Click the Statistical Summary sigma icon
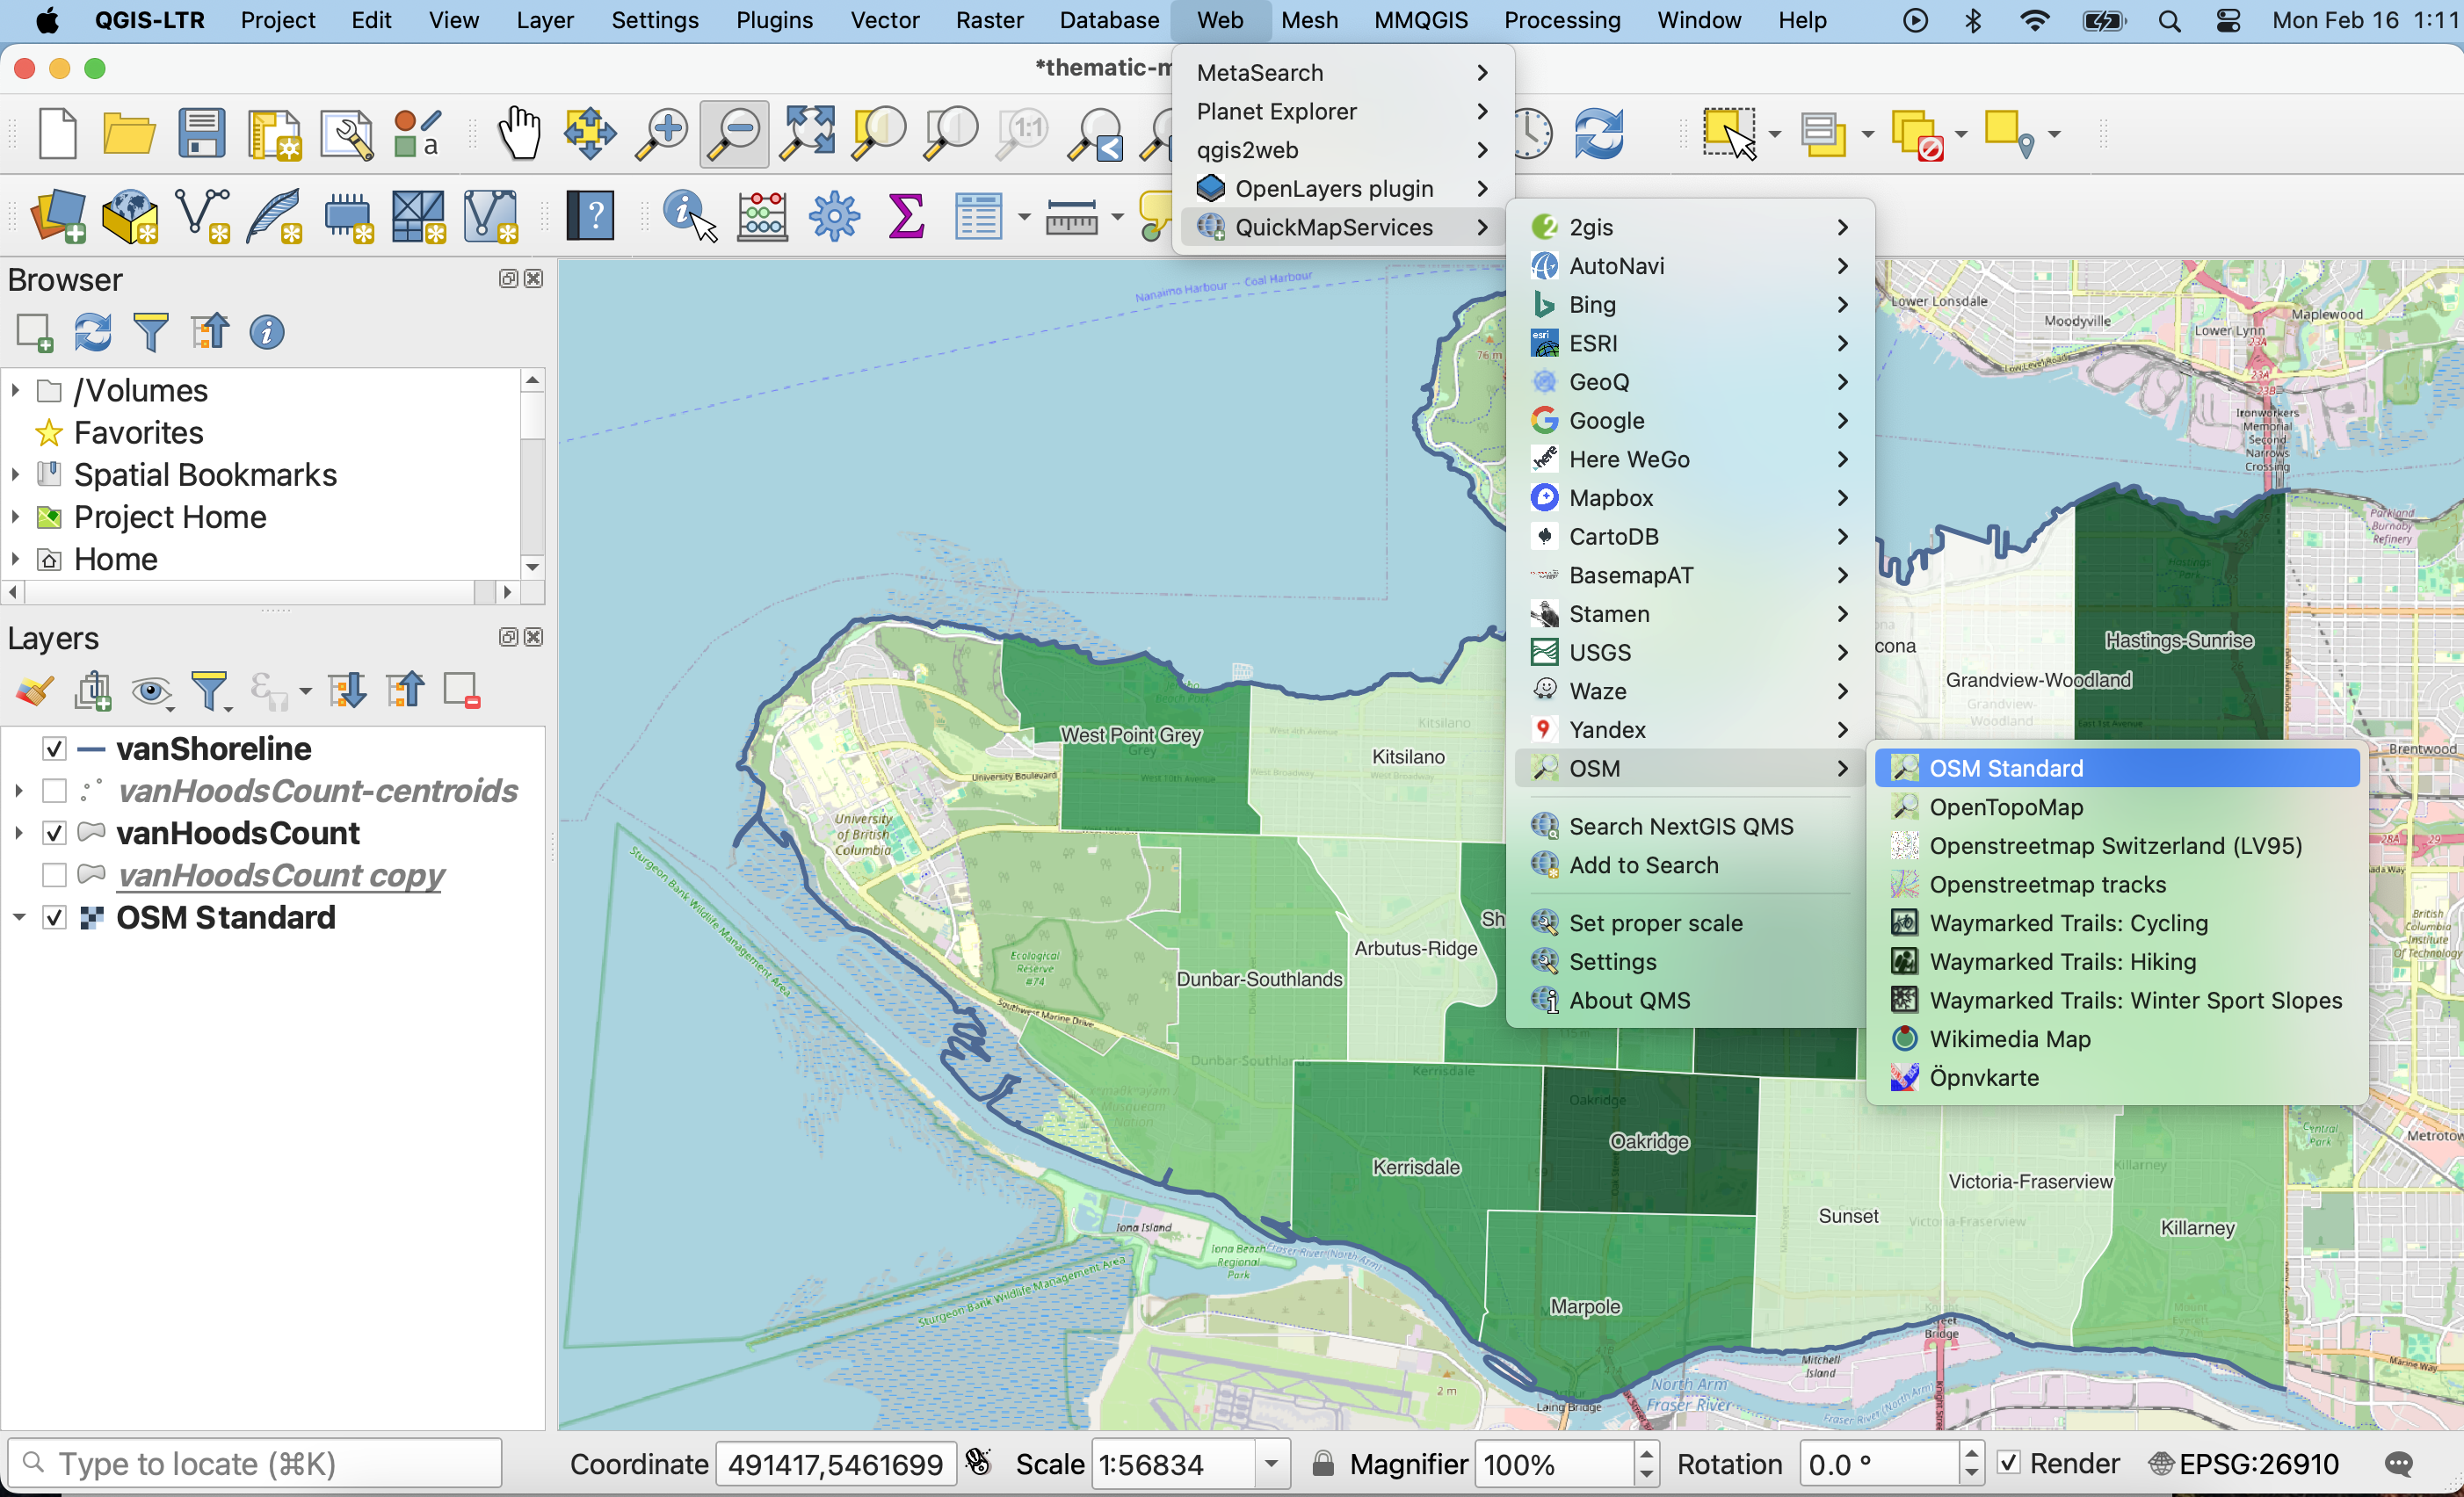This screenshot has height=1497, width=2464. point(905,215)
